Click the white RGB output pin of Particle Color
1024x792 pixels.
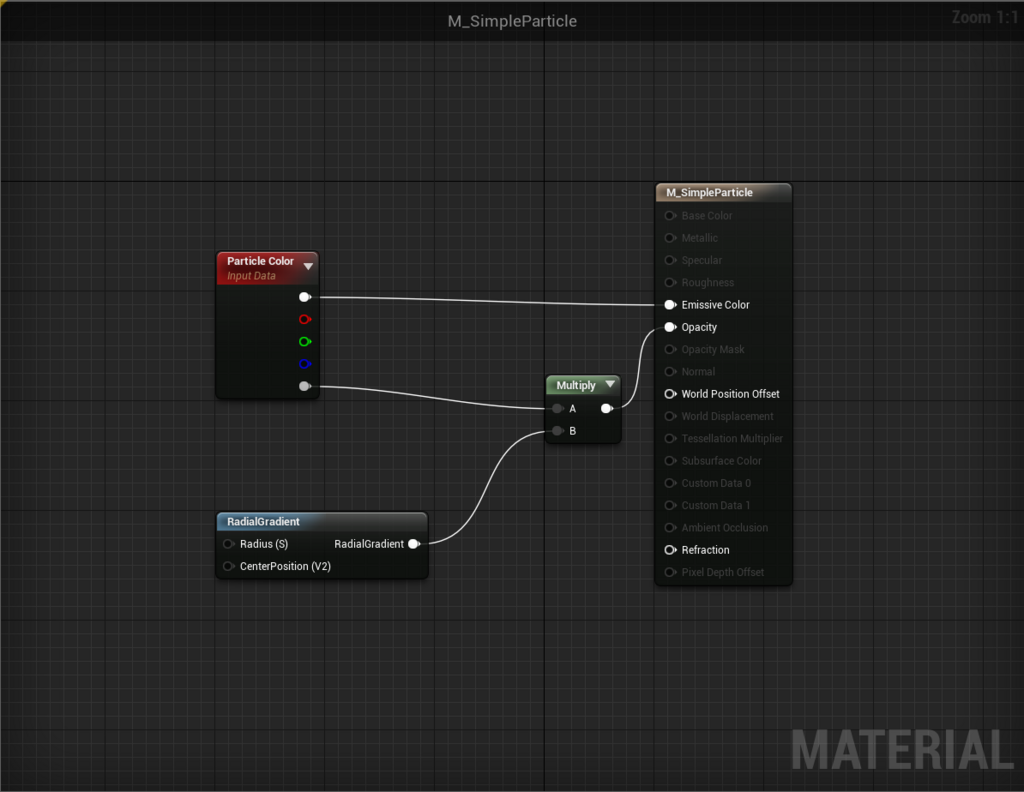[x=304, y=297]
